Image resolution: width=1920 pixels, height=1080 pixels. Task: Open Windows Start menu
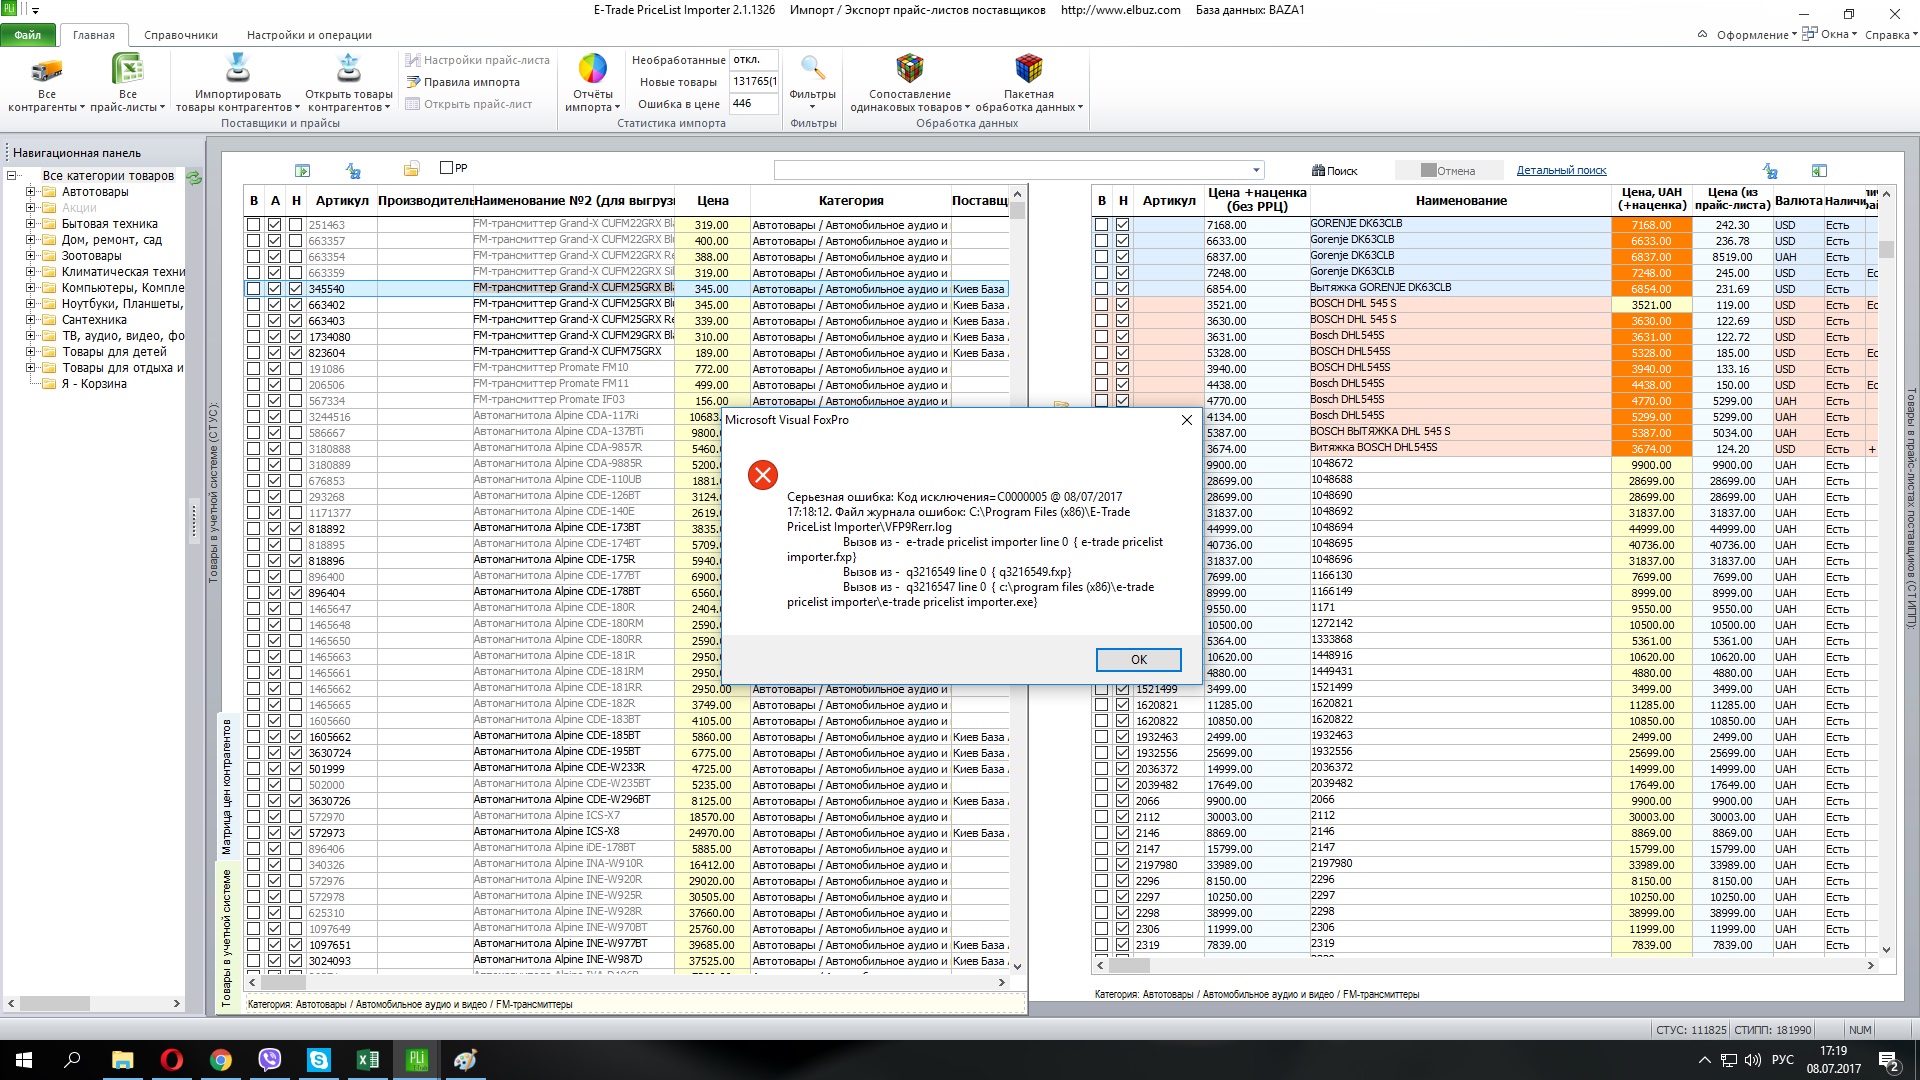[x=24, y=1060]
